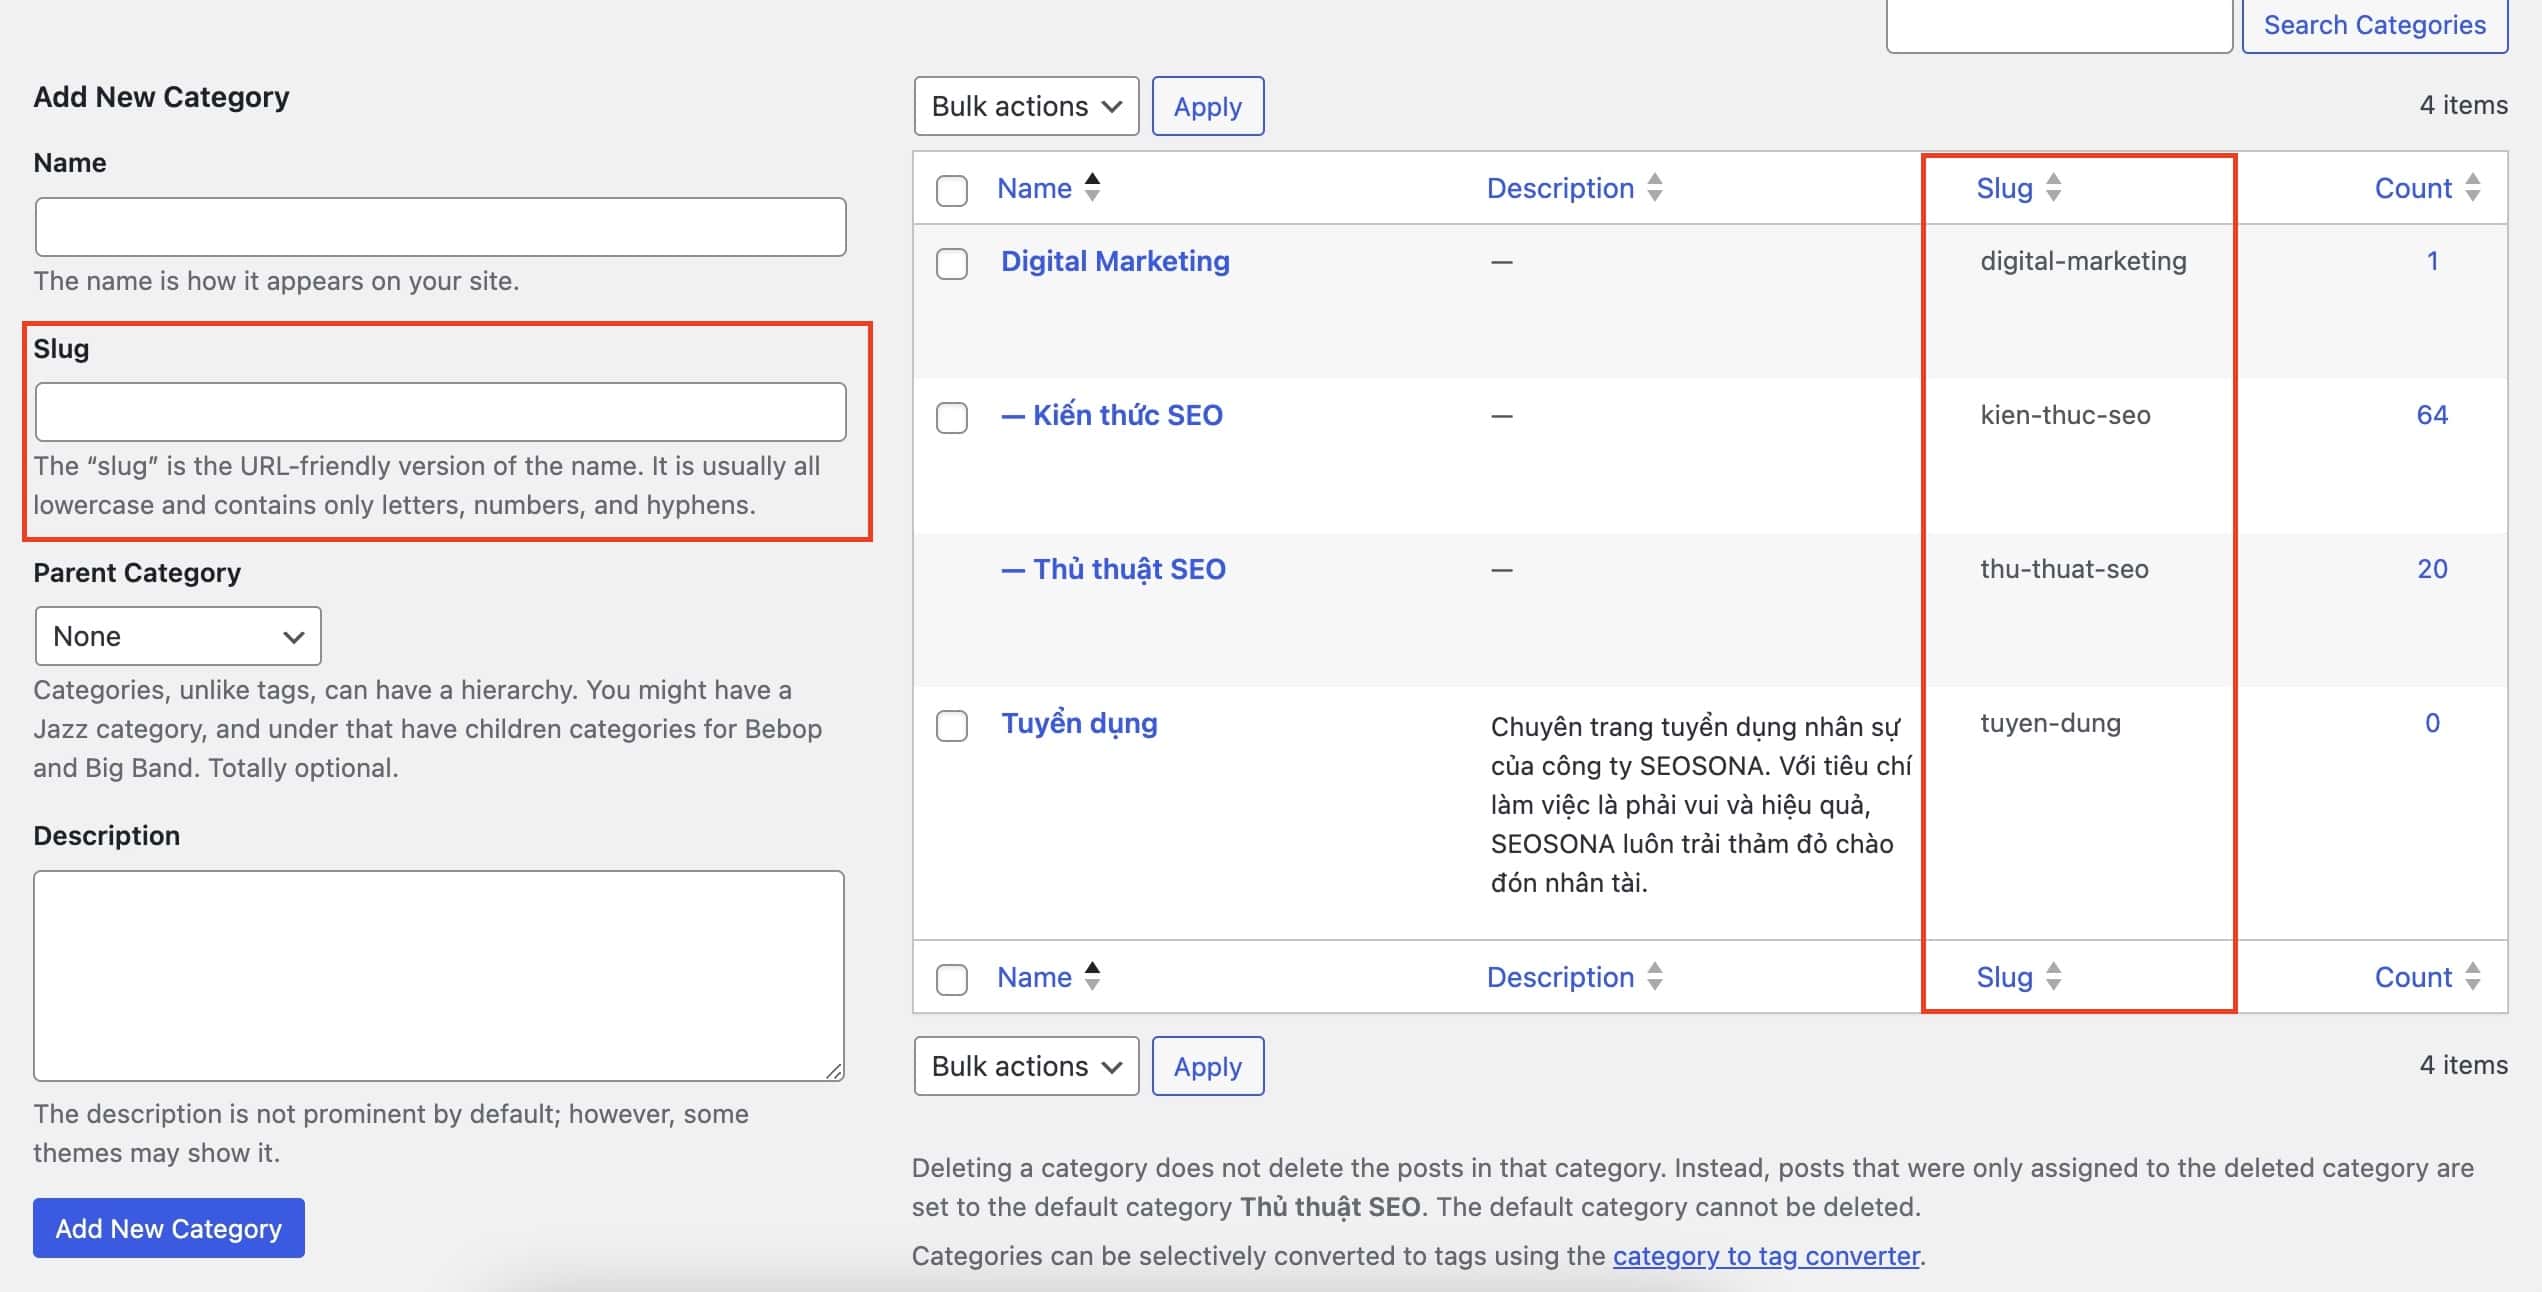The height and width of the screenshot is (1292, 2542).
Task: Open the Kiến thức SEO category
Action: [x=1112, y=415]
